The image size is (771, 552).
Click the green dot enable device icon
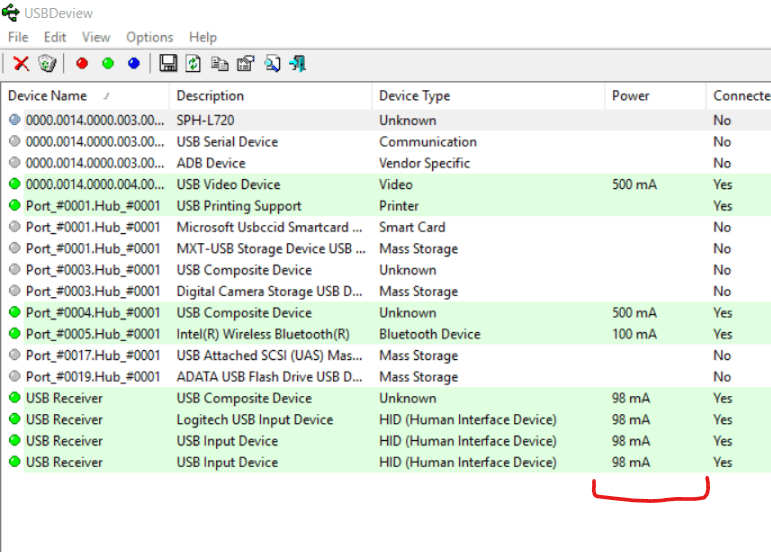[x=108, y=64]
